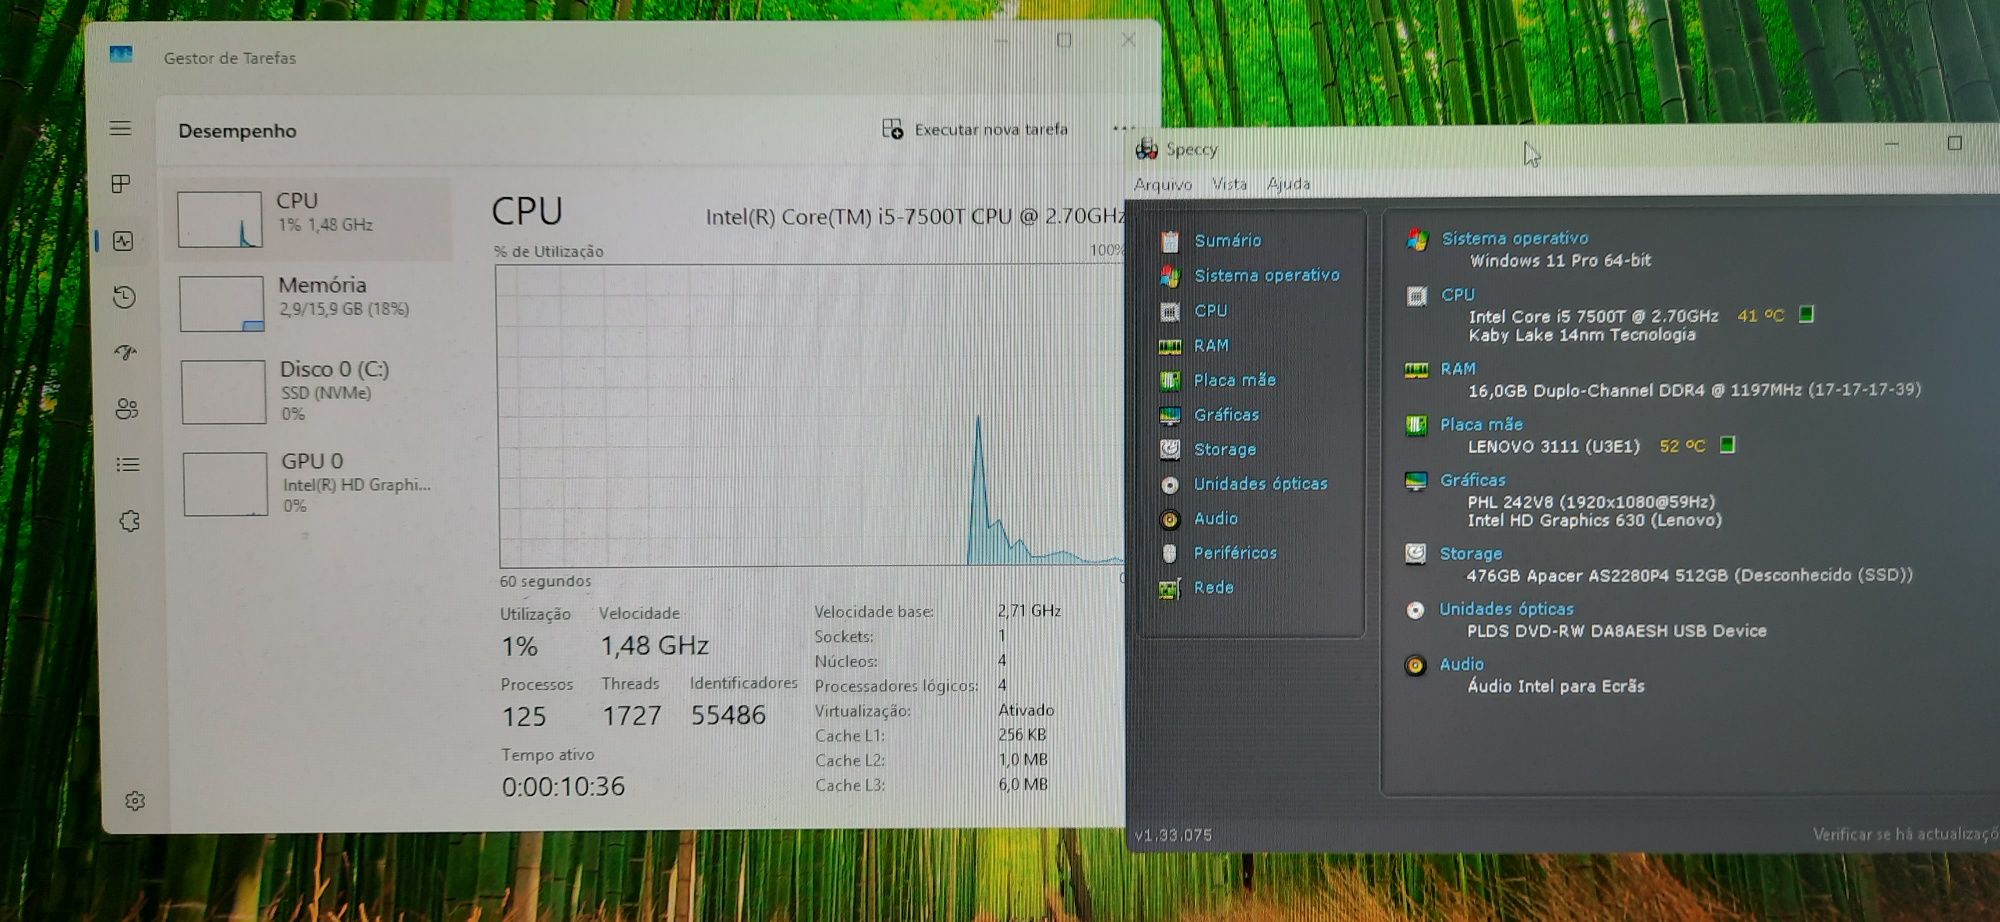Open Vista menu in Speccy
This screenshot has width=2000, height=922.
(x=1229, y=184)
